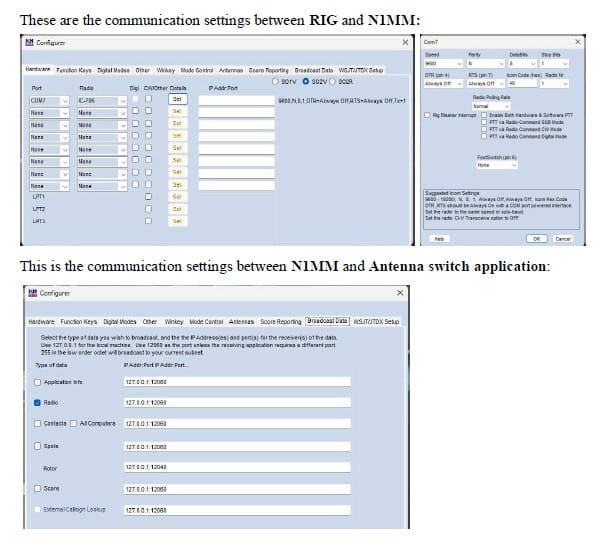This screenshot has width=606, height=539.
Task: Open the RTS (pin 7) dropdown
Action: tap(486, 83)
